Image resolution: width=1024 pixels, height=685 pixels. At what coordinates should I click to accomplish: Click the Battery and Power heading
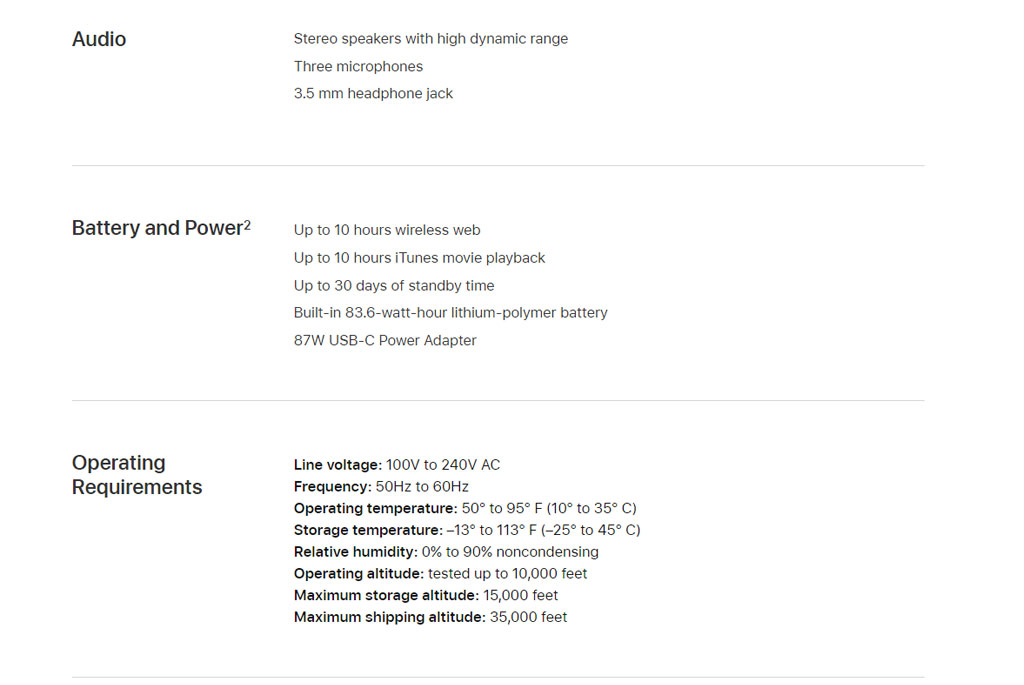[157, 228]
